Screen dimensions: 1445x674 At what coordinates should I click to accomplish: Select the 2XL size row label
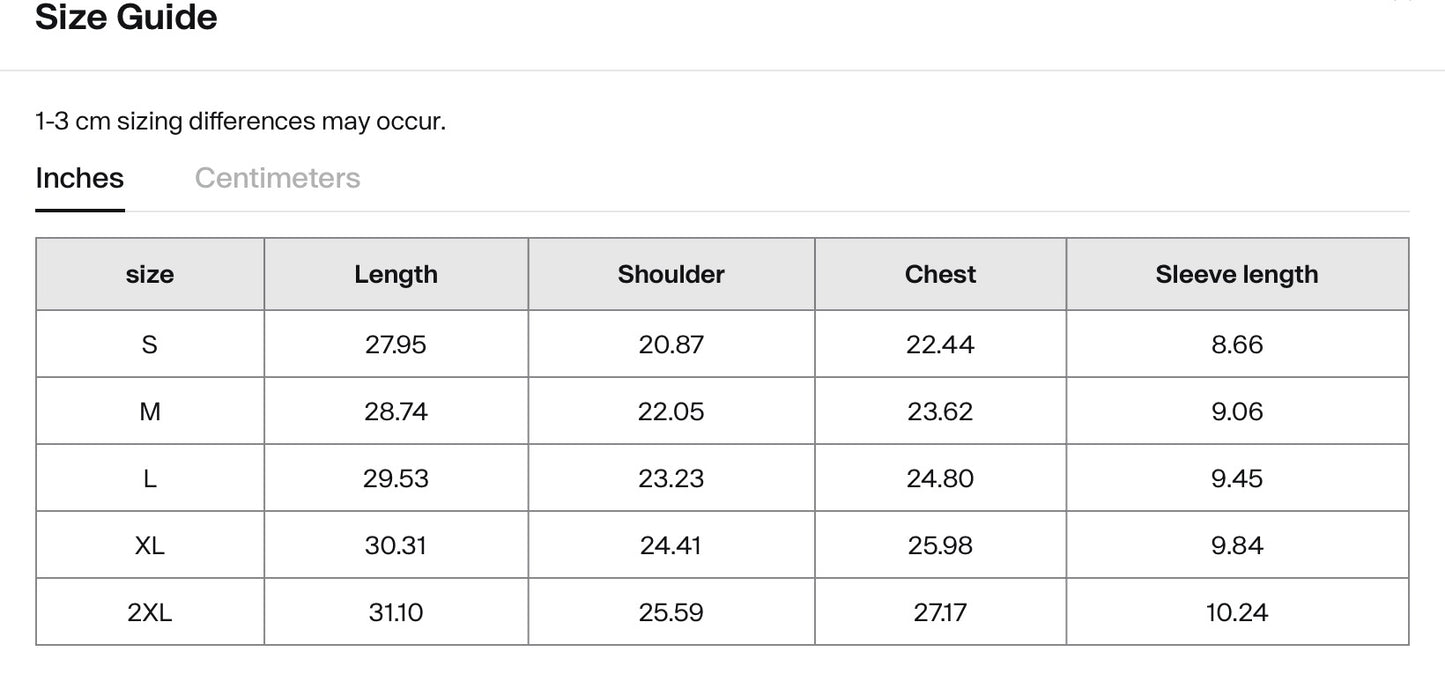150,612
